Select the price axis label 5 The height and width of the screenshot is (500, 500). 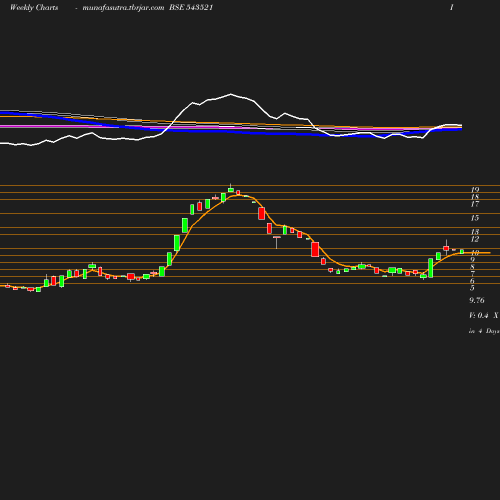click(x=472, y=288)
